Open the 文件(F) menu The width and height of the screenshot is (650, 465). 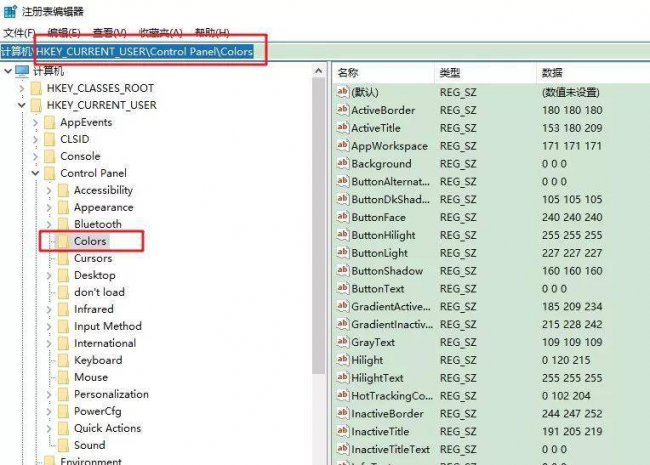click(x=19, y=32)
